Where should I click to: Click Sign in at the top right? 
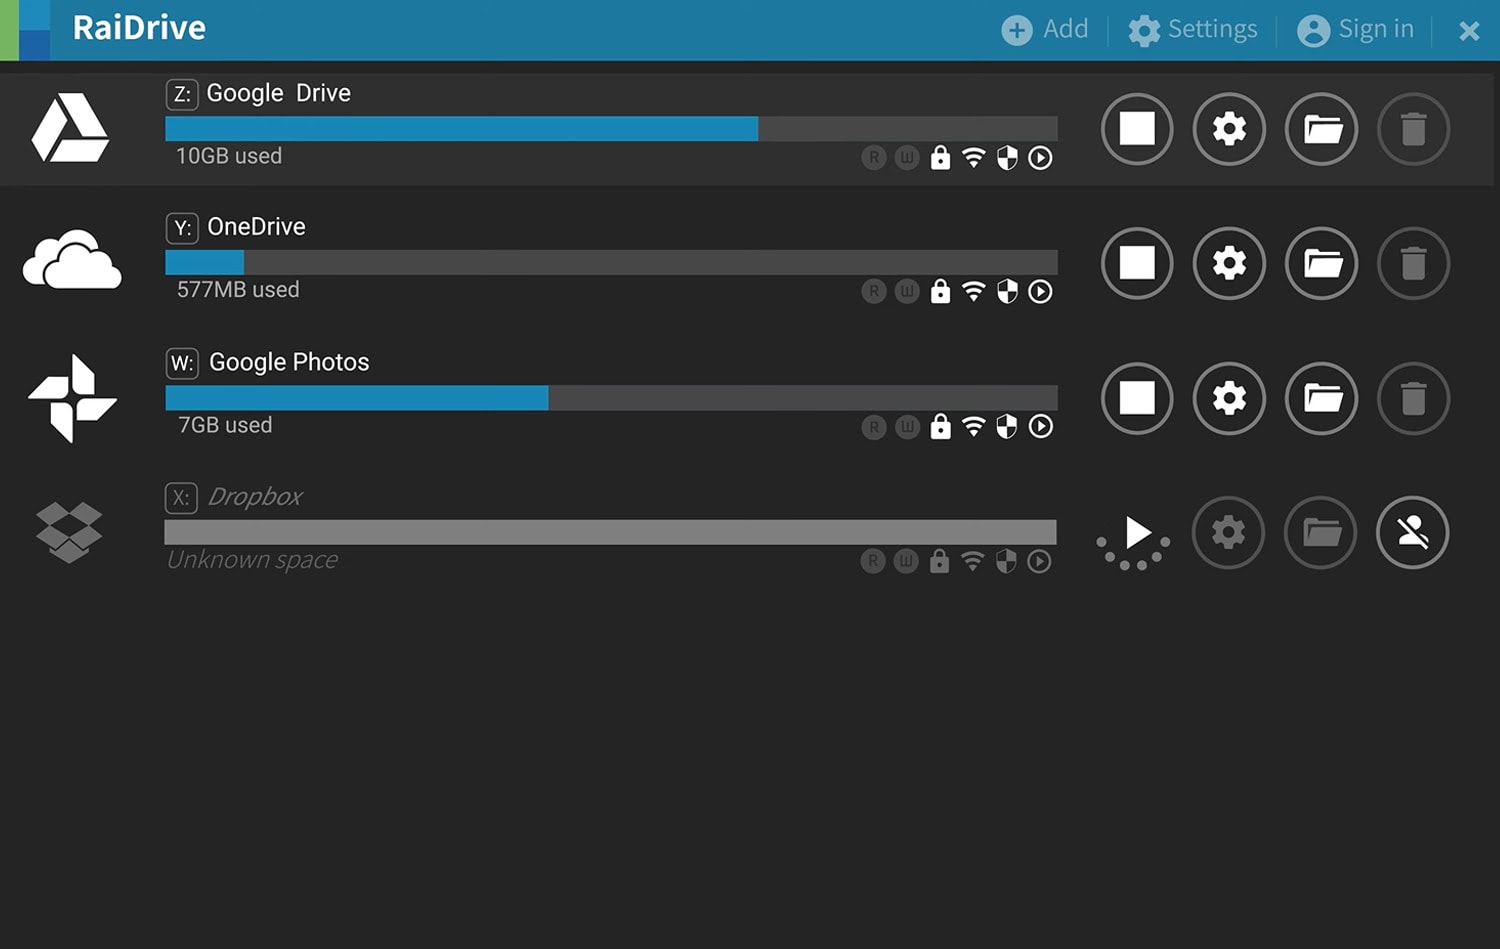(x=1355, y=29)
